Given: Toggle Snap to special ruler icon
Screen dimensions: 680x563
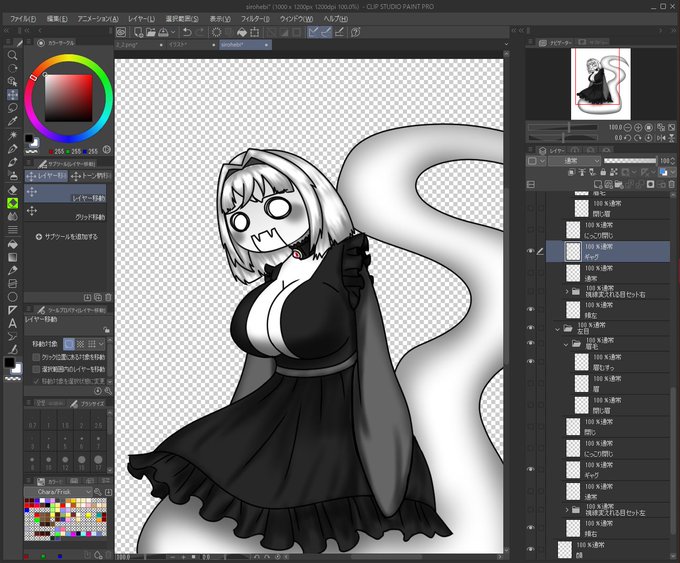Looking at the screenshot, I should pyautogui.click(x=327, y=32).
